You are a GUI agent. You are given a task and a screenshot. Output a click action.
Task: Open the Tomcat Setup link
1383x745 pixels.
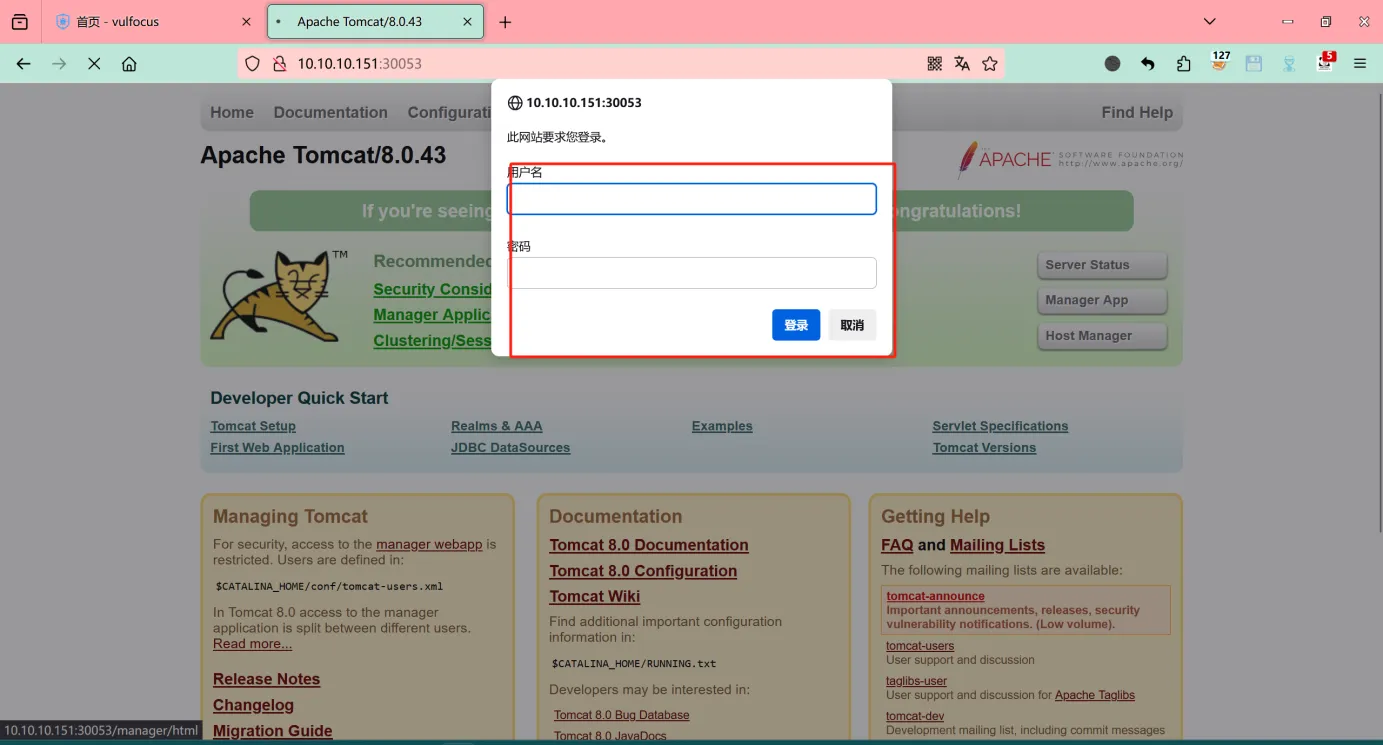coord(253,426)
